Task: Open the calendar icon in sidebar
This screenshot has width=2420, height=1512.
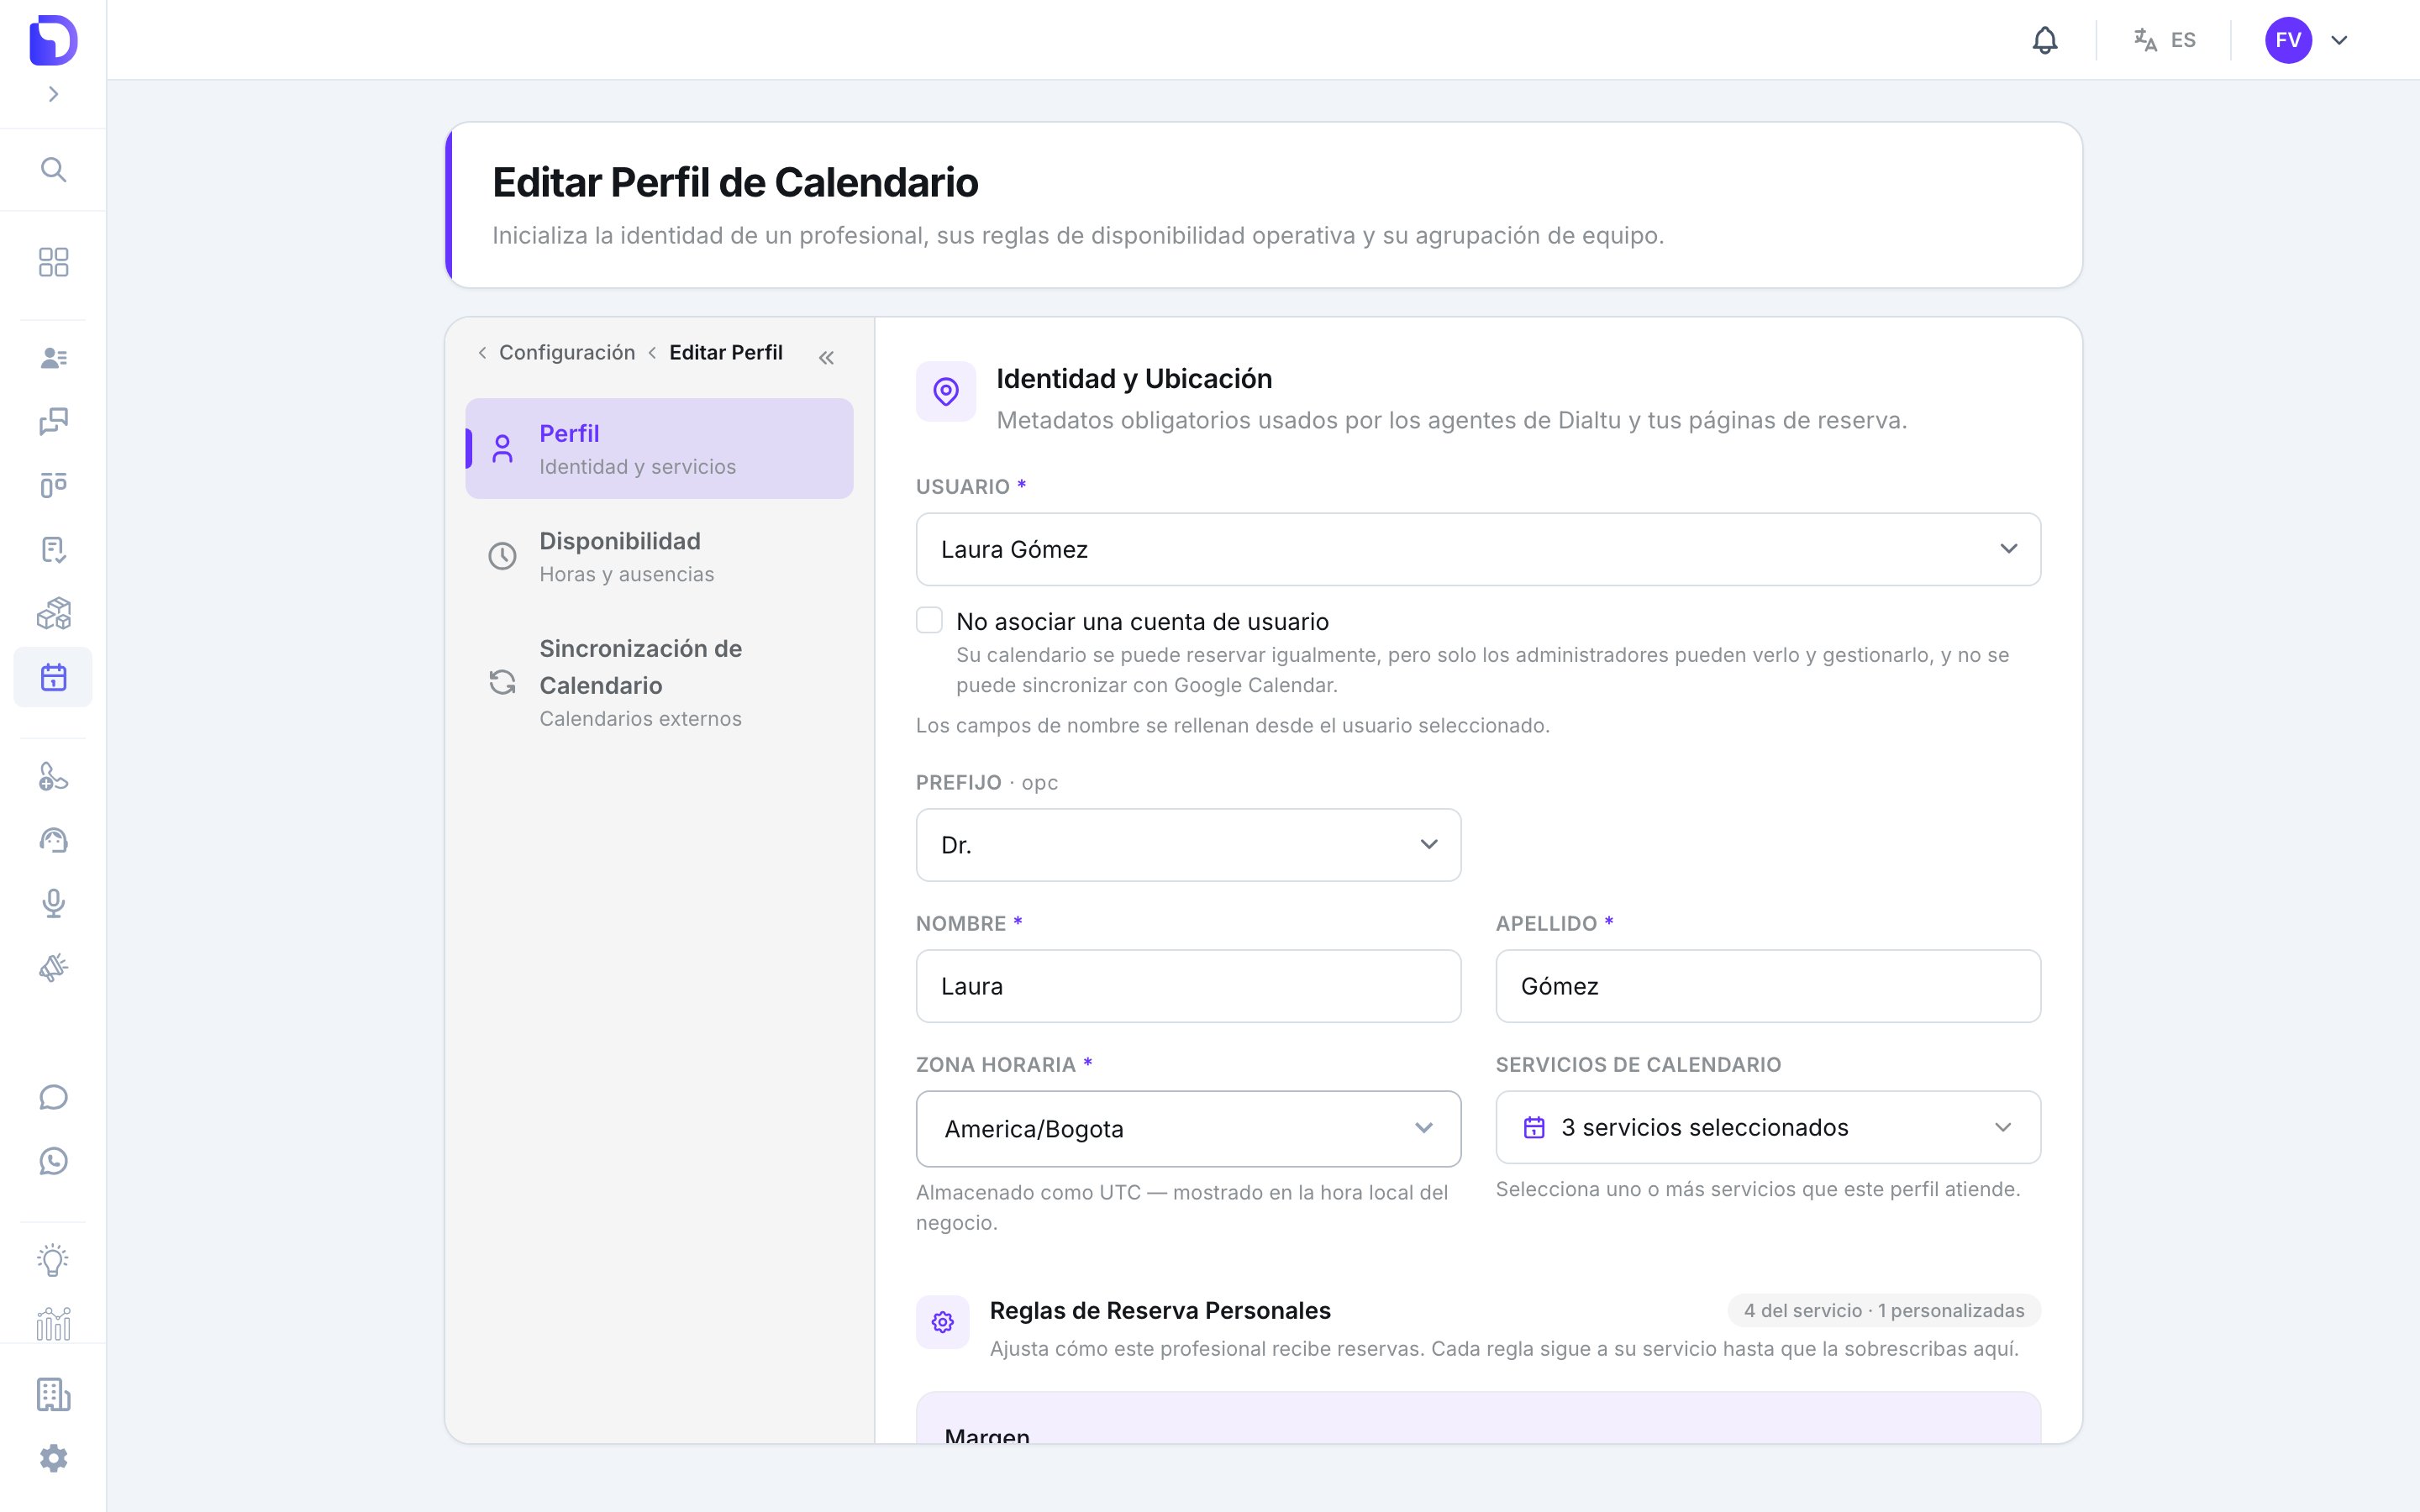Action: (x=54, y=677)
